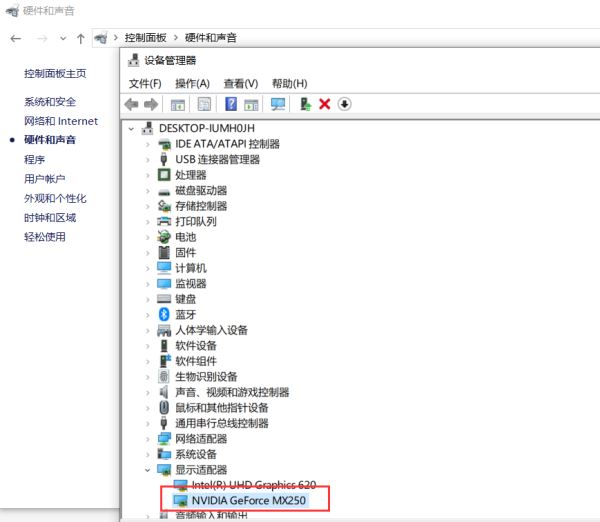This screenshot has width=600, height=522.
Task: Click the computer icon beside DESKTOP-IUMH0JH
Action: [147, 128]
